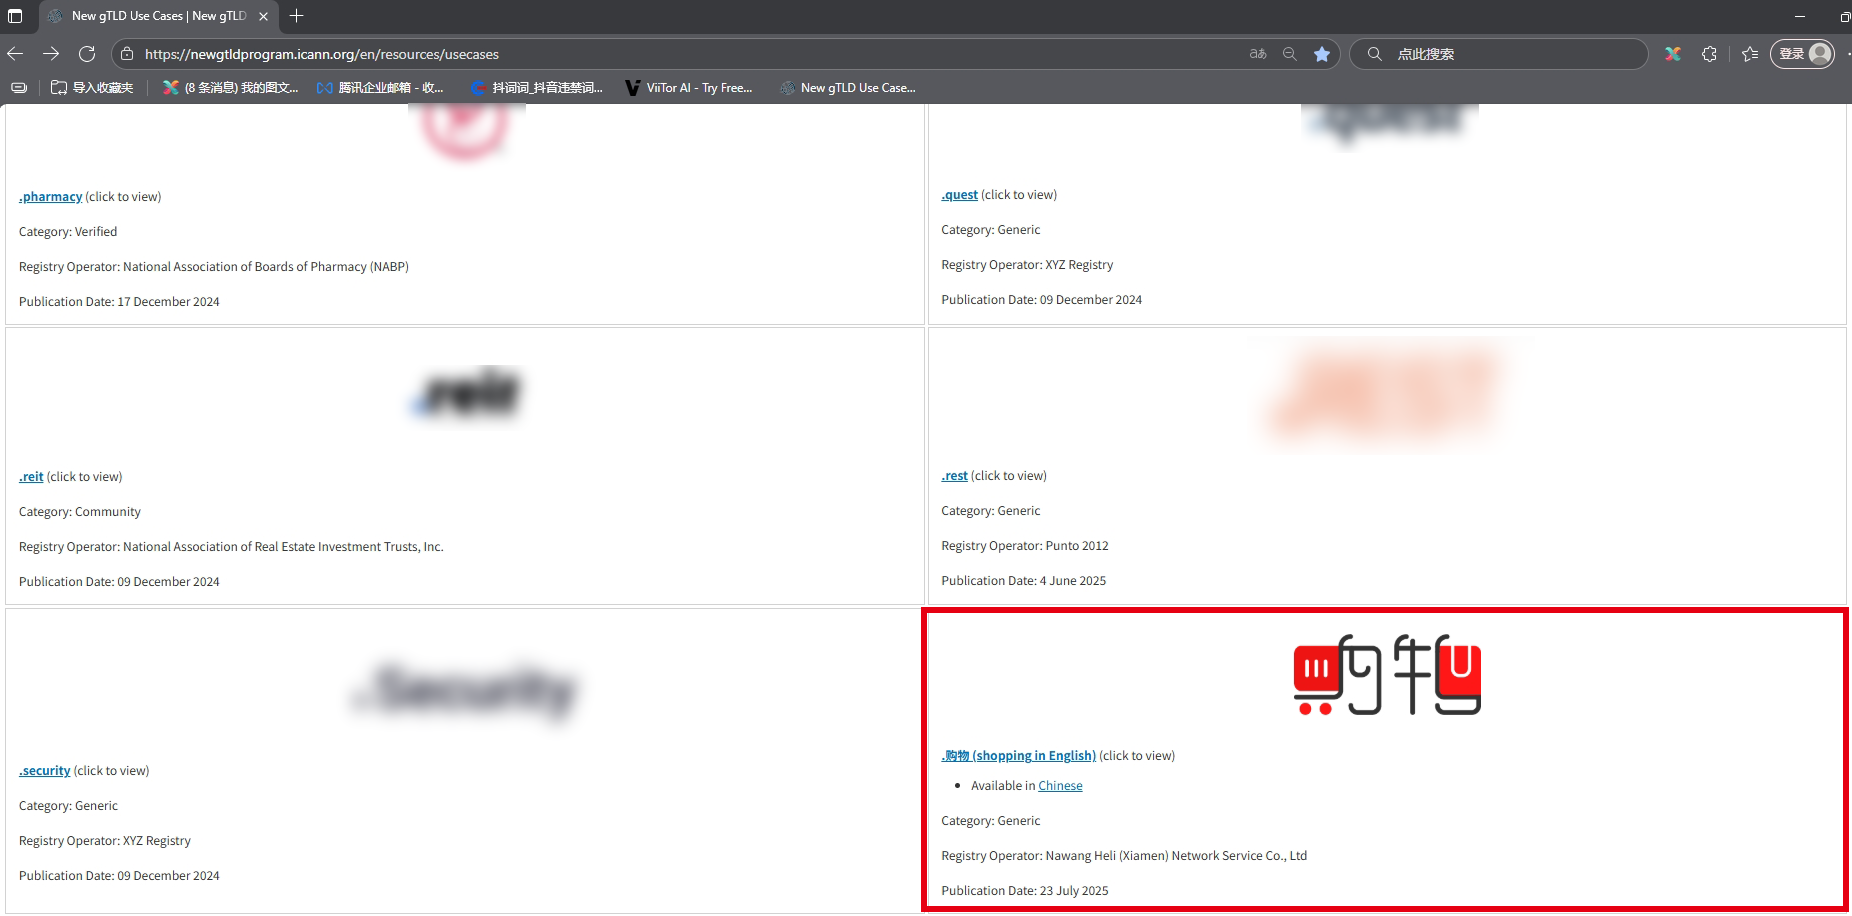Open the .pharmacy use case link

pyautogui.click(x=51, y=197)
